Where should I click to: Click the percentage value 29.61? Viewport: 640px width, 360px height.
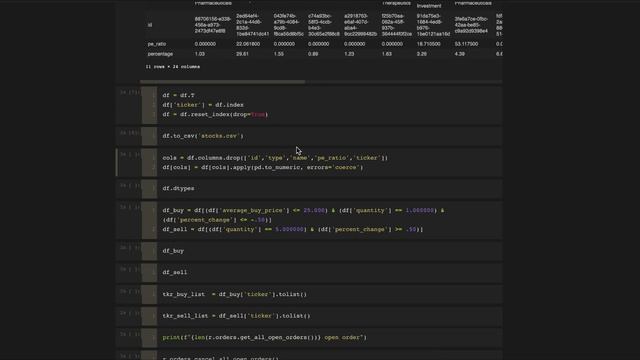[x=242, y=54]
